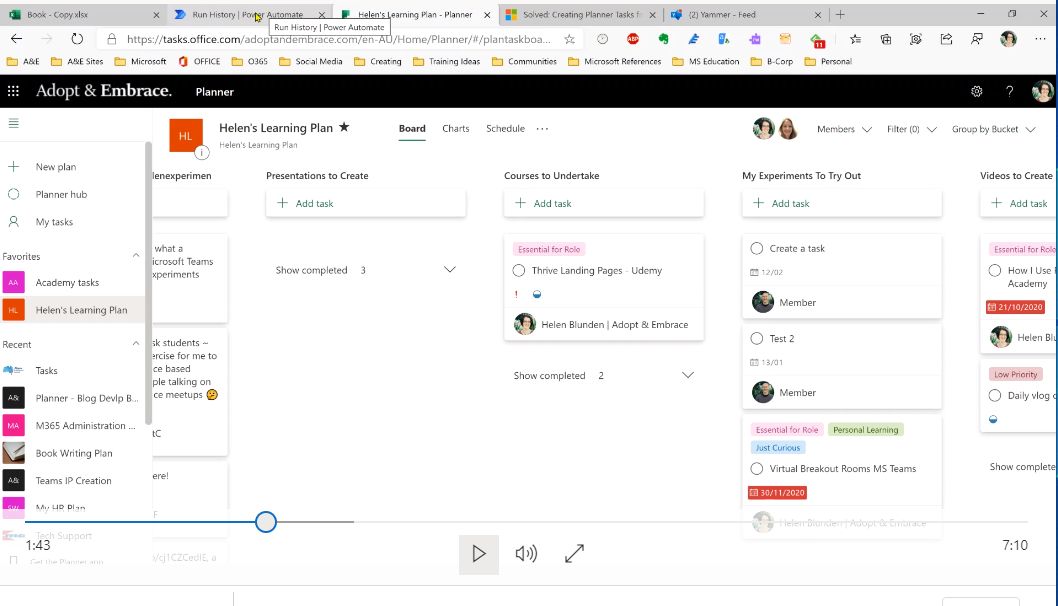
Task: Expand the Members dropdown
Action: coord(844,129)
